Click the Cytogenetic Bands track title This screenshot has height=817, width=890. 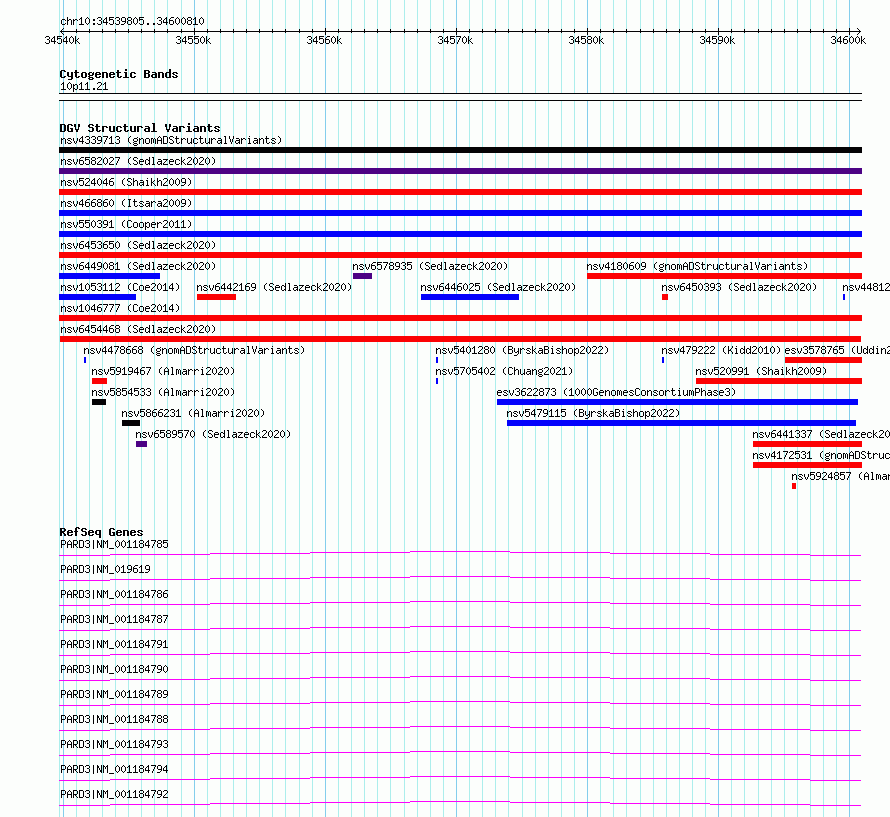click(x=119, y=74)
